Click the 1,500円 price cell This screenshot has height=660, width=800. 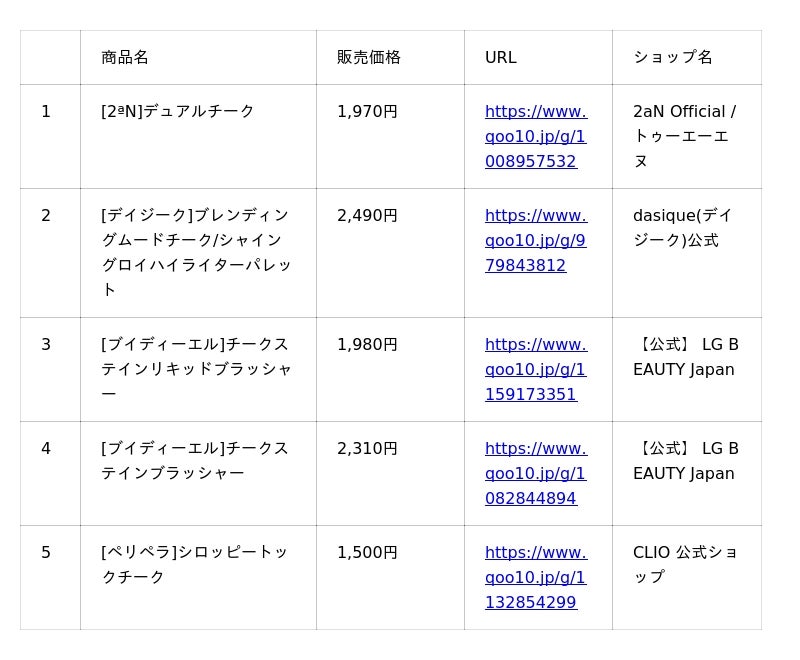[367, 552]
